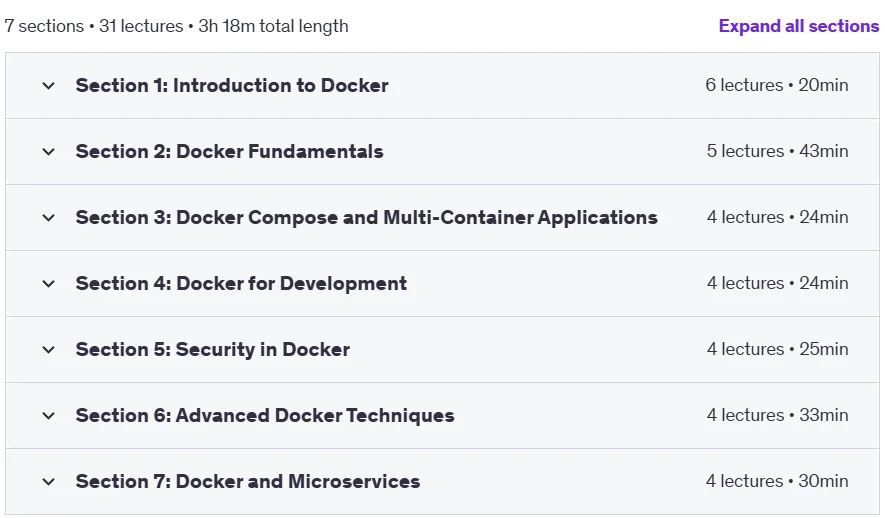Open the Section 5: Security in Docker title
This screenshot has height=518, width=885.
(213, 349)
